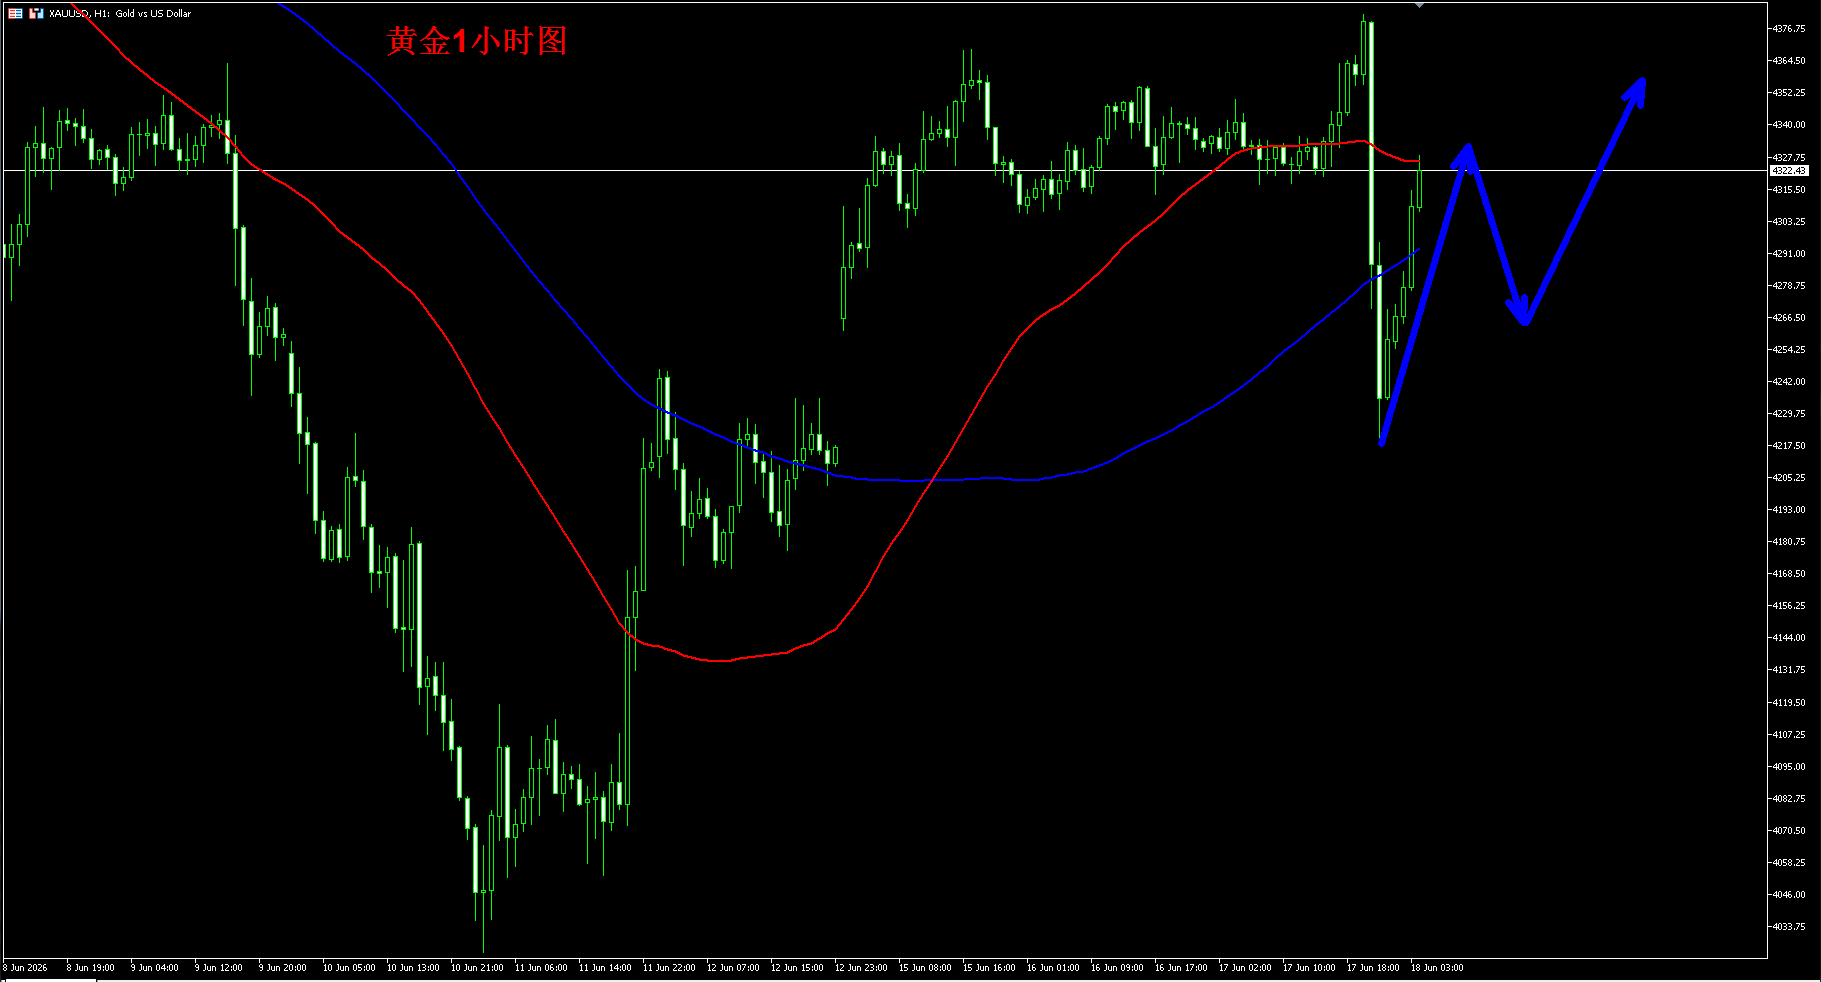The image size is (1821, 982).
Task: Click the 4303.25 price scale label
Action: coord(1789,222)
